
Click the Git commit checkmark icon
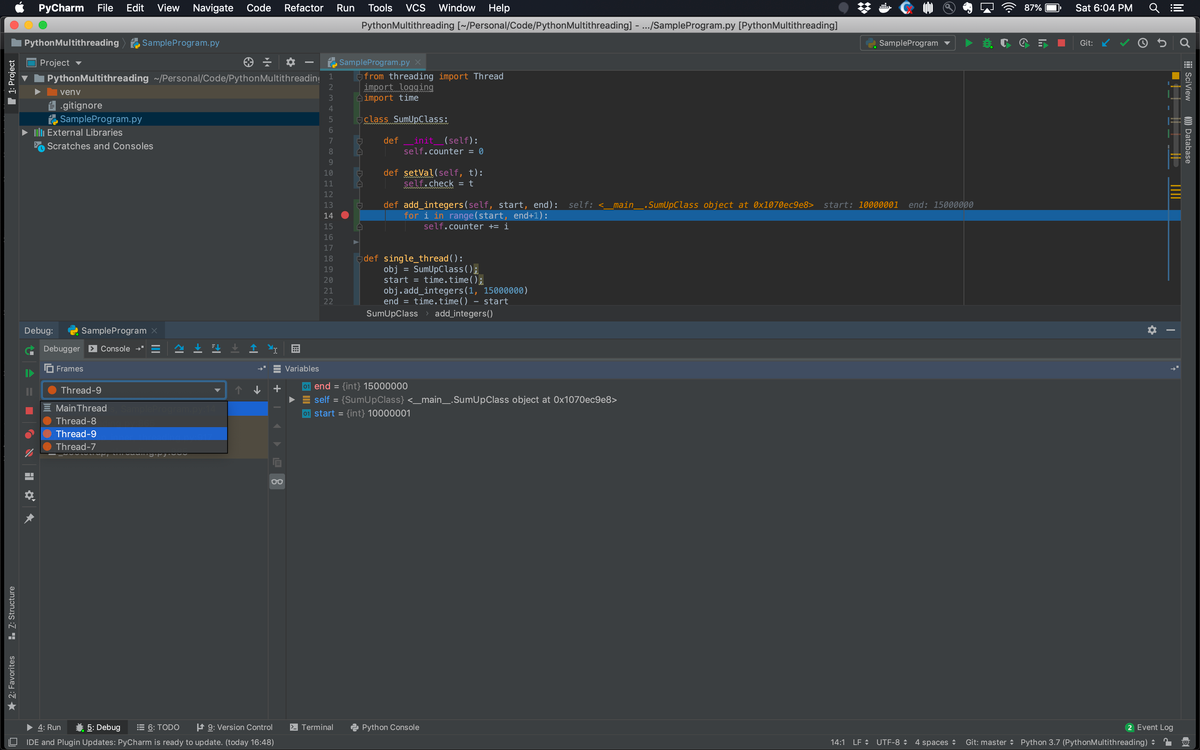coord(1124,43)
